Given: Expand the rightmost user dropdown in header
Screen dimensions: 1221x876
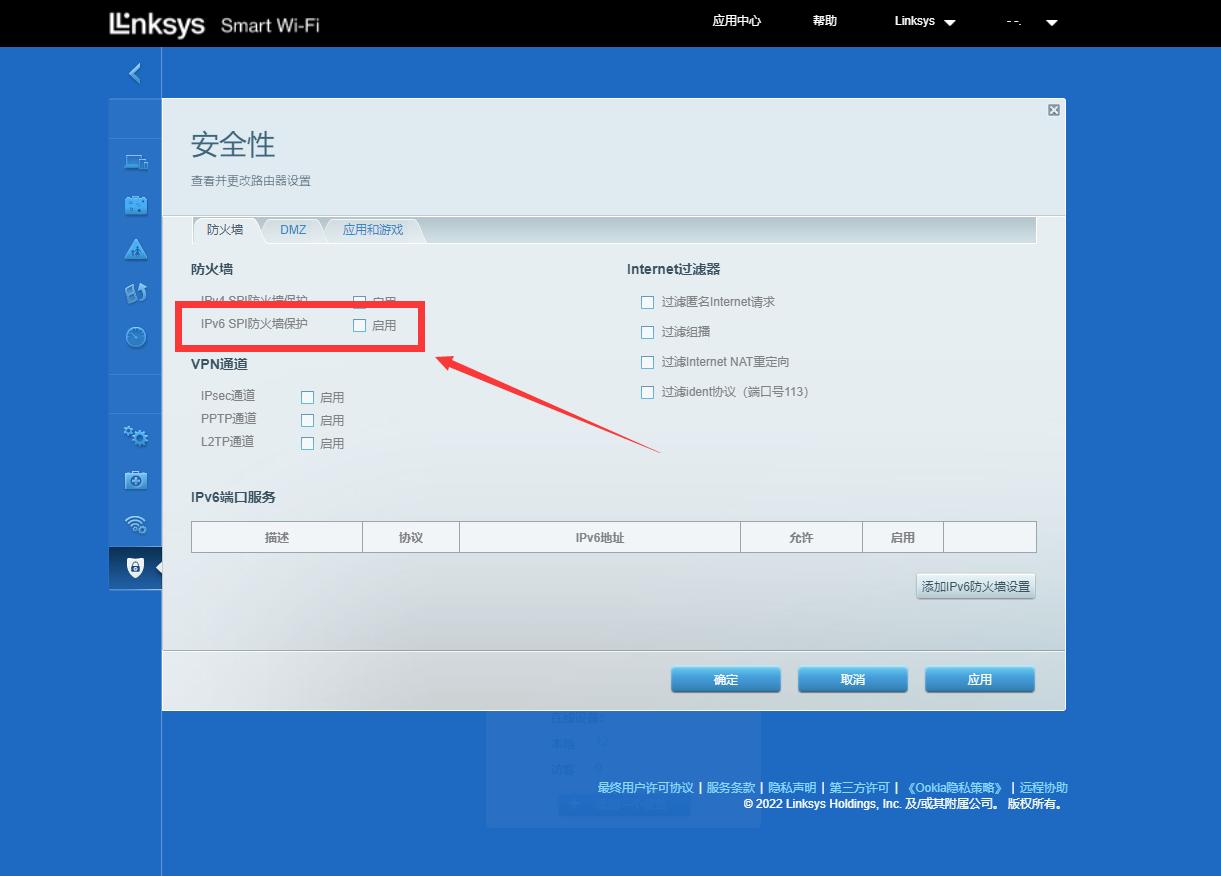Looking at the screenshot, I should [1051, 21].
